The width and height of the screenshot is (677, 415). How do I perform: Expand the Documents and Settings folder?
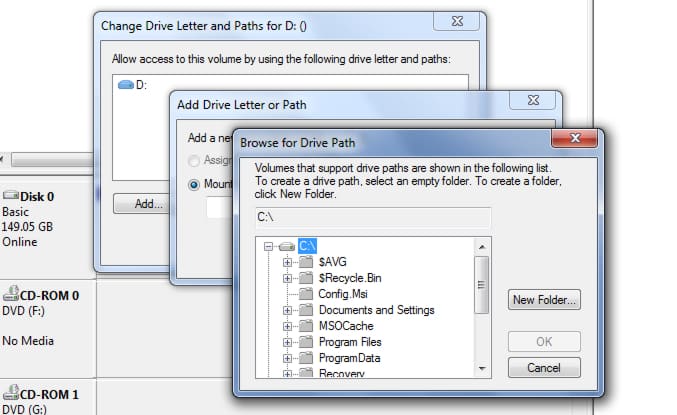pos(288,310)
